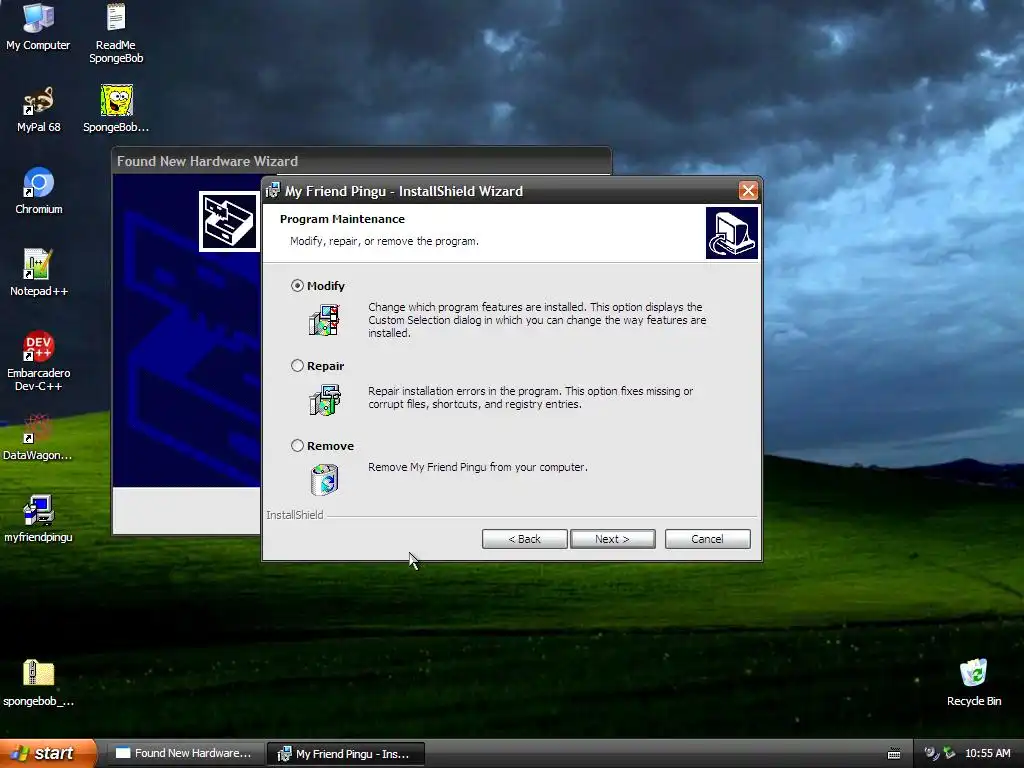Launch Embarcadero Dev-C++ shortcut
Screen dimensions: 1024x768
[39, 361]
